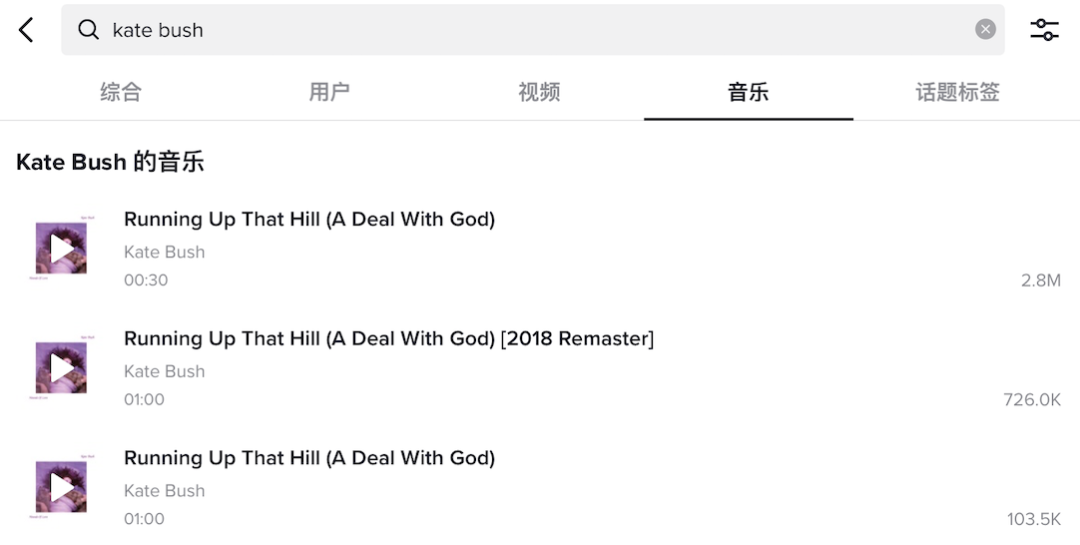1080x545 pixels.
Task: Play the first Running Up That Hill track
Action: (61, 248)
